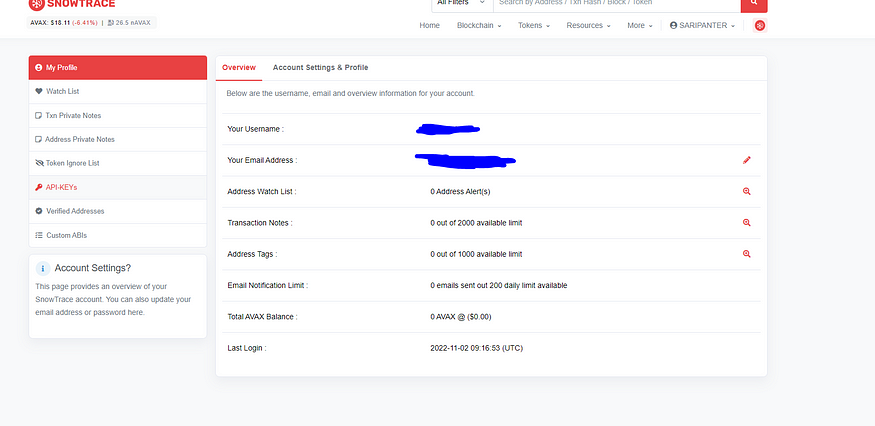875x426 pixels.
Task: Click '0 out of 1000 available limit' text
Action: tap(477, 255)
